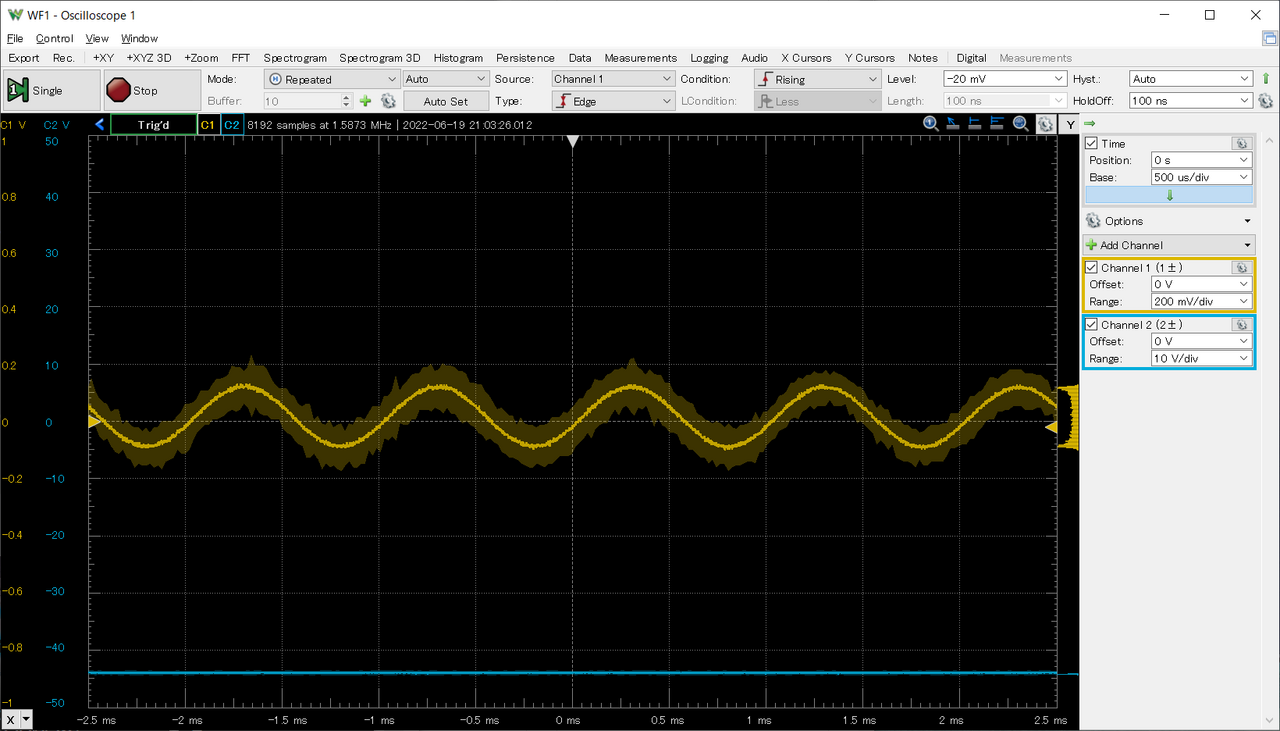Switch to the FFT view
The height and width of the screenshot is (731, 1280).
pos(240,58)
